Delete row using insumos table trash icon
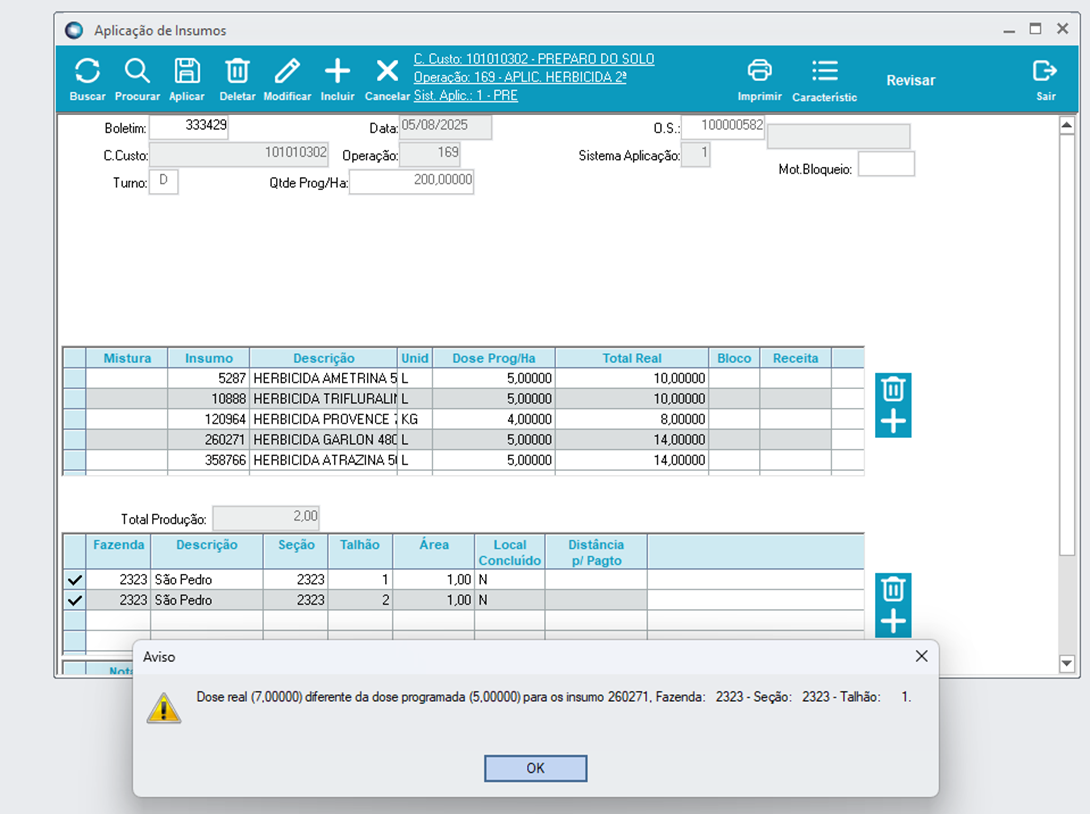This screenshot has width=1090, height=814. (x=893, y=389)
